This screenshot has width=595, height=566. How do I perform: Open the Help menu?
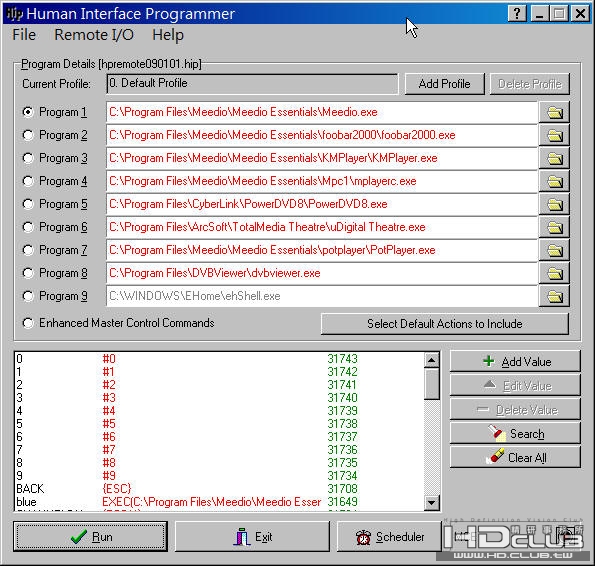click(168, 35)
